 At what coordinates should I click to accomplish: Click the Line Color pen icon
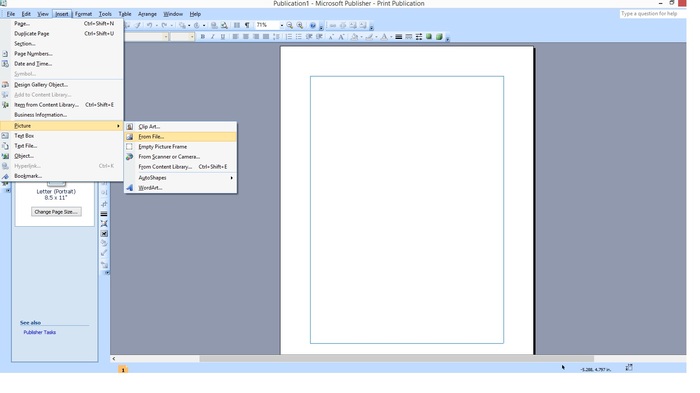(x=369, y=37)
